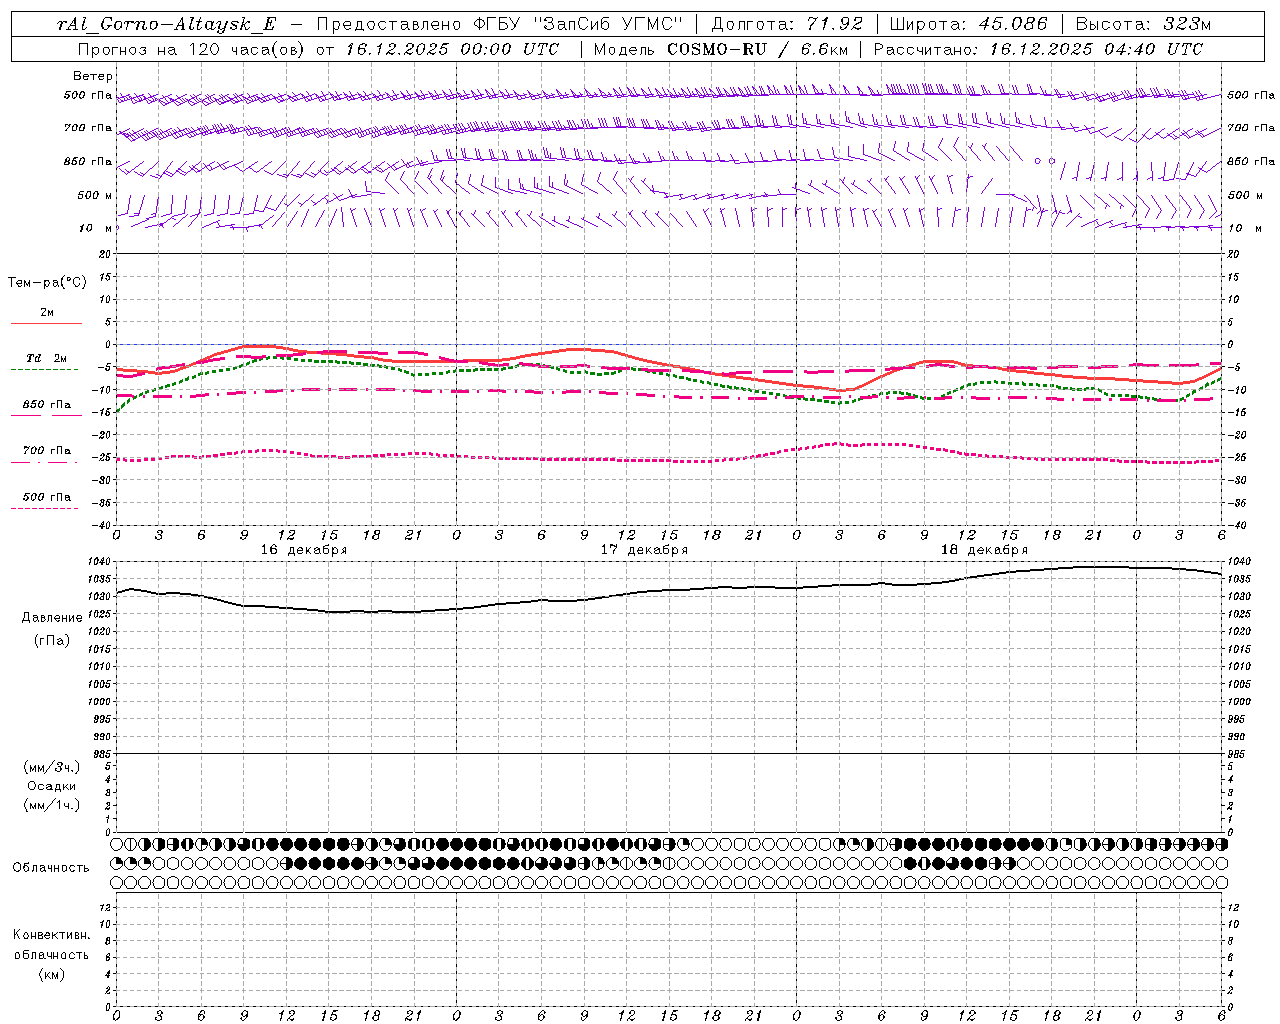
Task: Select the Прогноз на 120 часа(ов) text
Action: click(x=192, y=49)
